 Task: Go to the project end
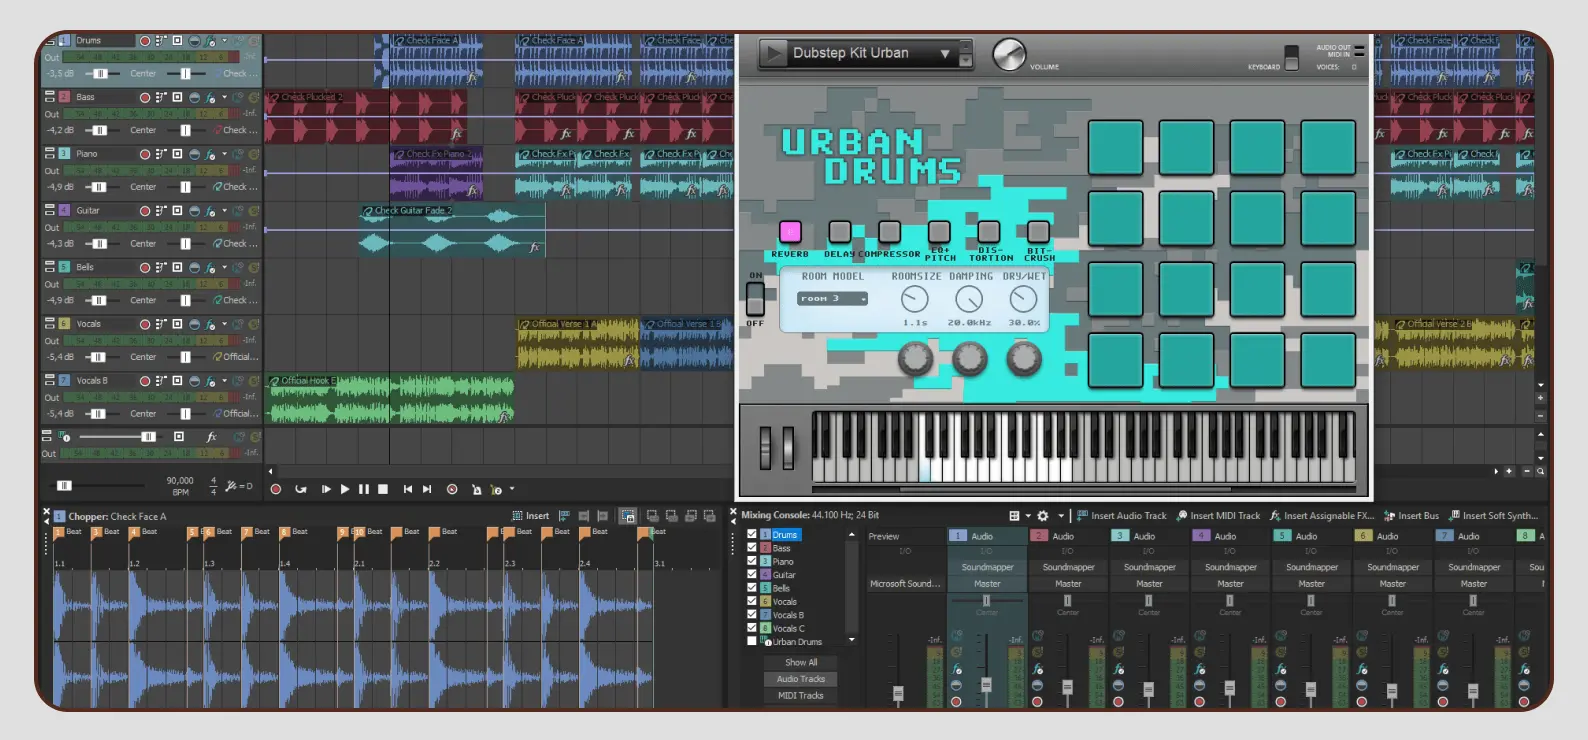(x=427, y=489)
